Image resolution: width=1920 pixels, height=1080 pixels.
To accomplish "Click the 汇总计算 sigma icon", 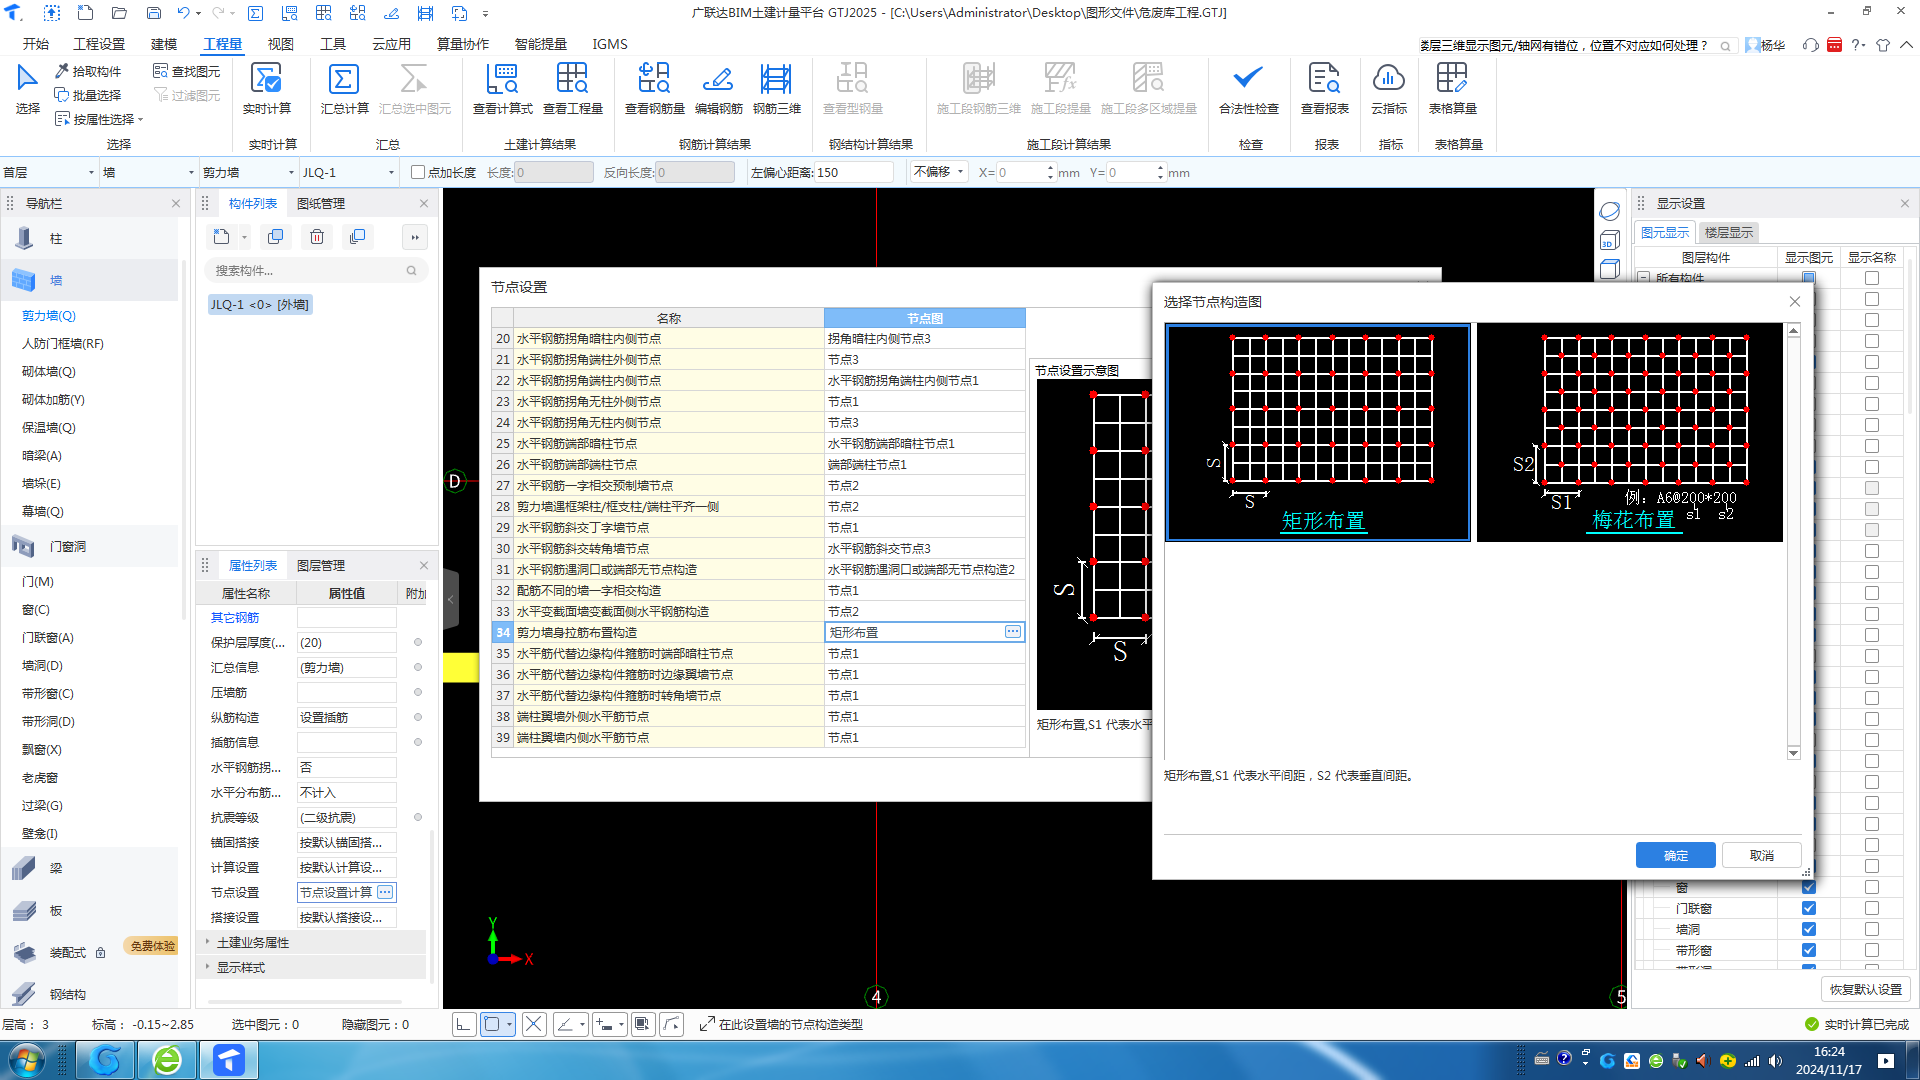I will point(343,79).
